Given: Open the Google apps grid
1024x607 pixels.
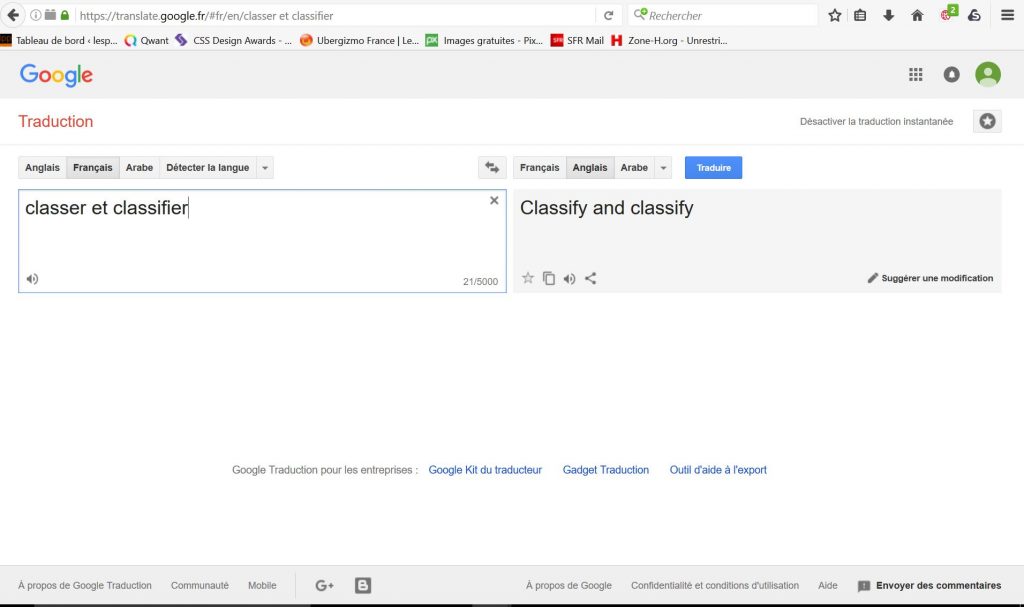Looking at the screenshot, I should [x=915, y=75].
